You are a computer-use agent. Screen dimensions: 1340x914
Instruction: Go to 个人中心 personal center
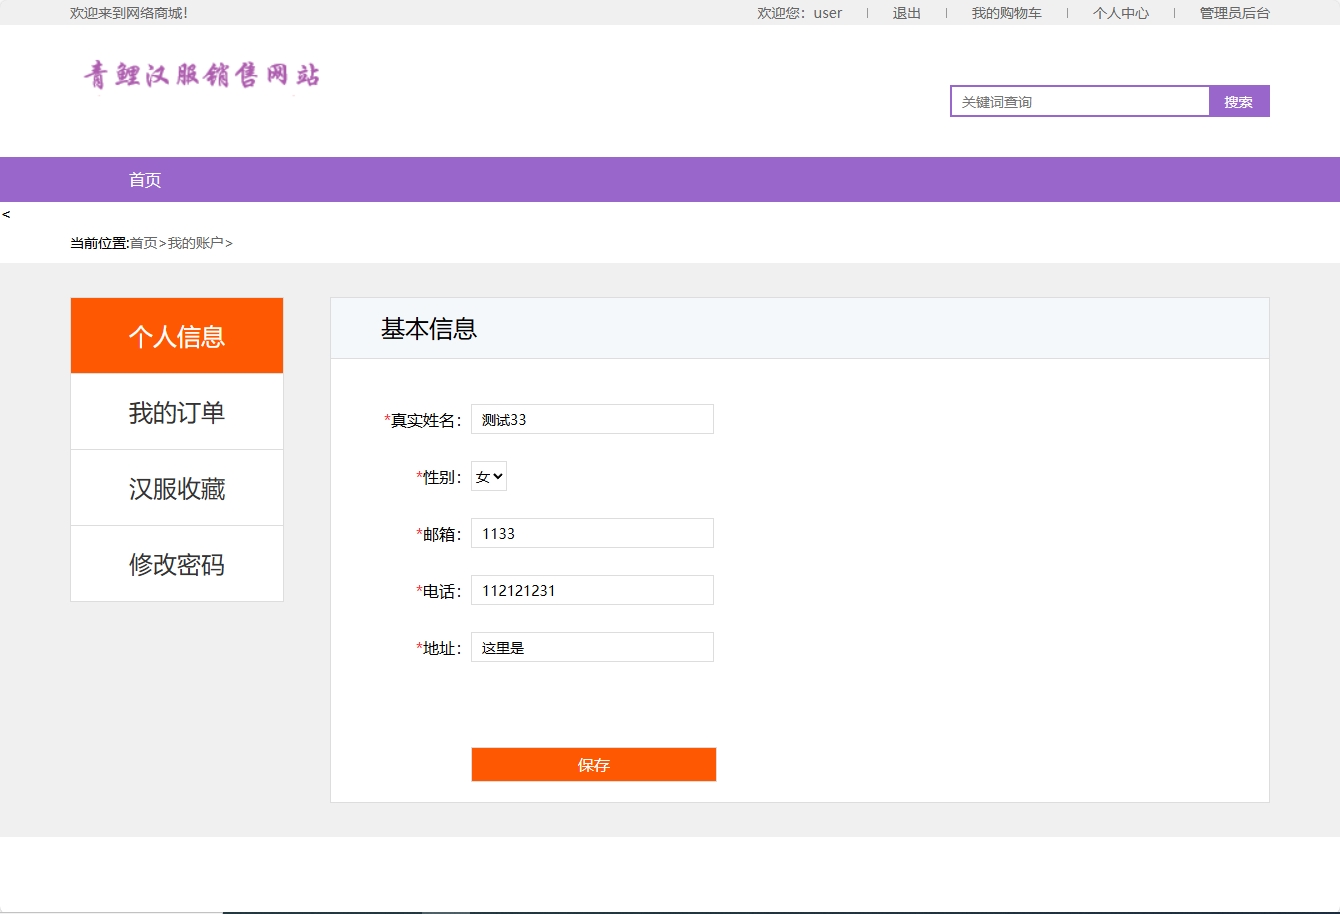tap(1120, 13)
